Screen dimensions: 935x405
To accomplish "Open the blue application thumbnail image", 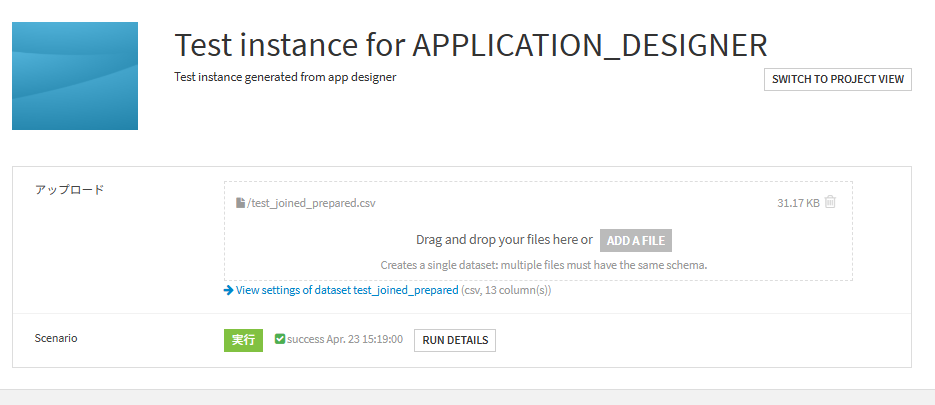I will click(75, 76).
